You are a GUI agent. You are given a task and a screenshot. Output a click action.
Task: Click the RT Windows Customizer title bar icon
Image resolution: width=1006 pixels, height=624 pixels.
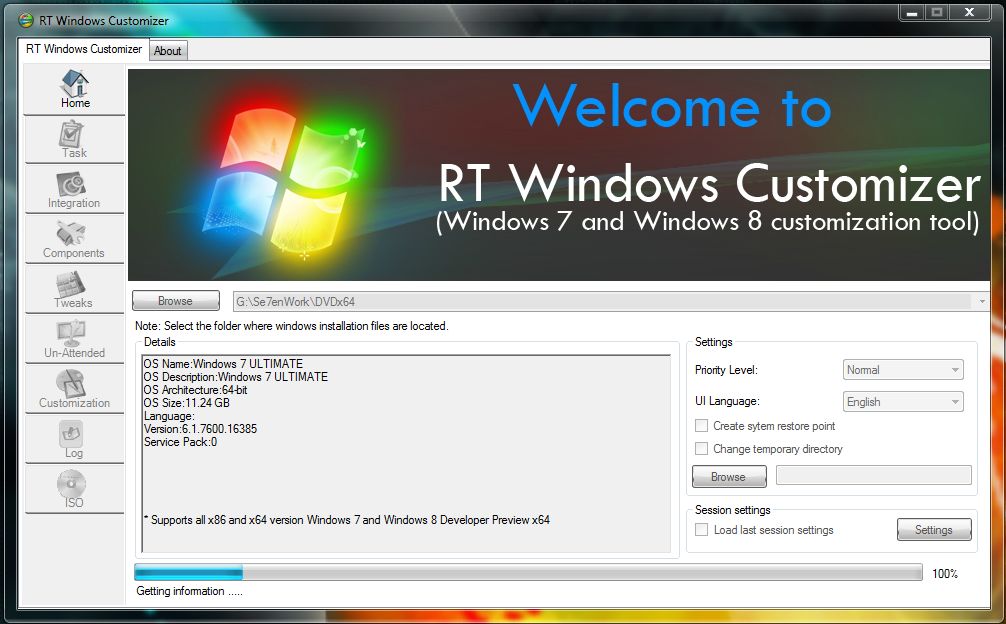coord(25,21)
